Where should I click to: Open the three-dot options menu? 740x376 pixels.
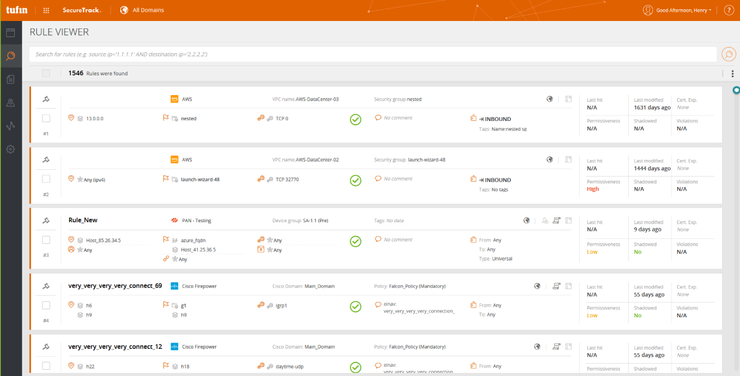(732, 74)
